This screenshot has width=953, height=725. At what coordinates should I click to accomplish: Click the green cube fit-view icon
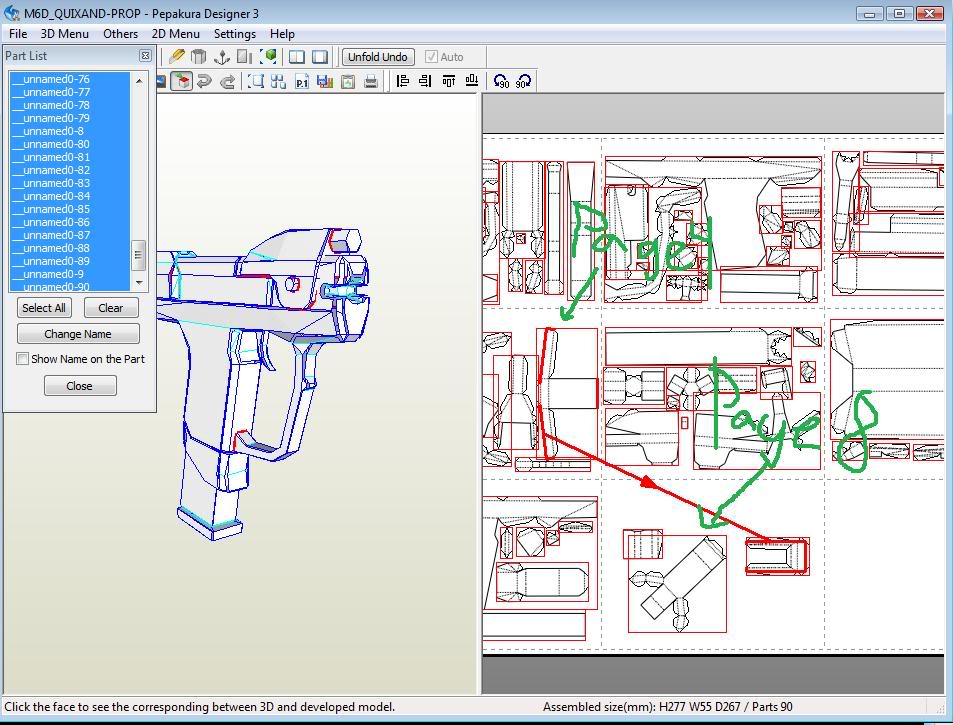coord(269,57)
